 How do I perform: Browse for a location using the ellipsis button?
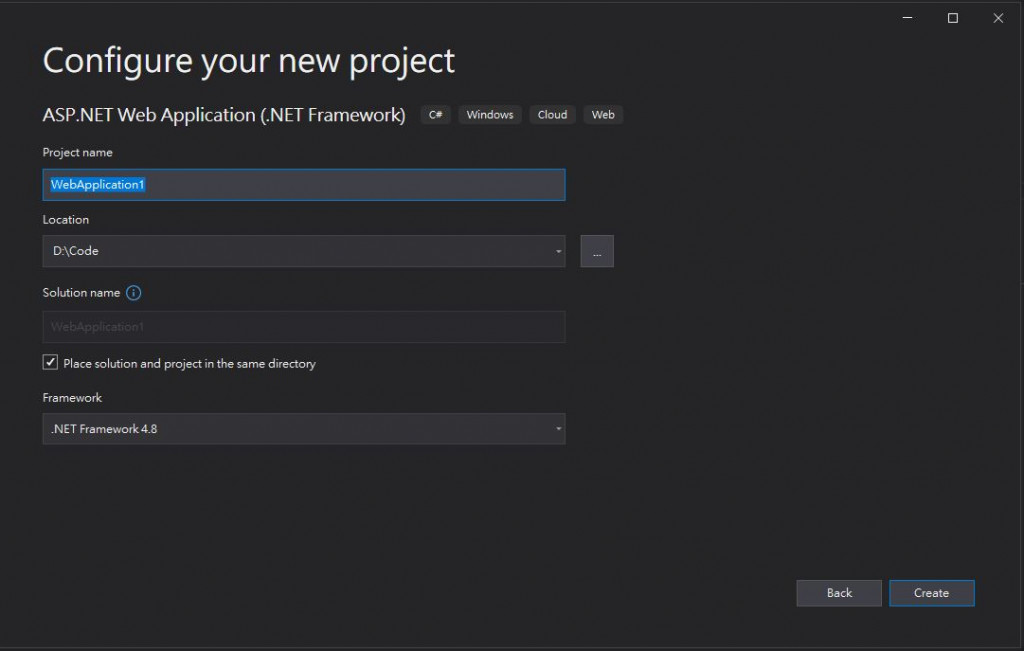(x=597, y=251)
